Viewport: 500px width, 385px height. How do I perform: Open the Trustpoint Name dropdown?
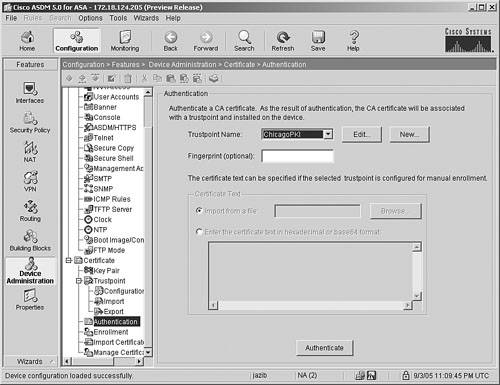point(328,134)
